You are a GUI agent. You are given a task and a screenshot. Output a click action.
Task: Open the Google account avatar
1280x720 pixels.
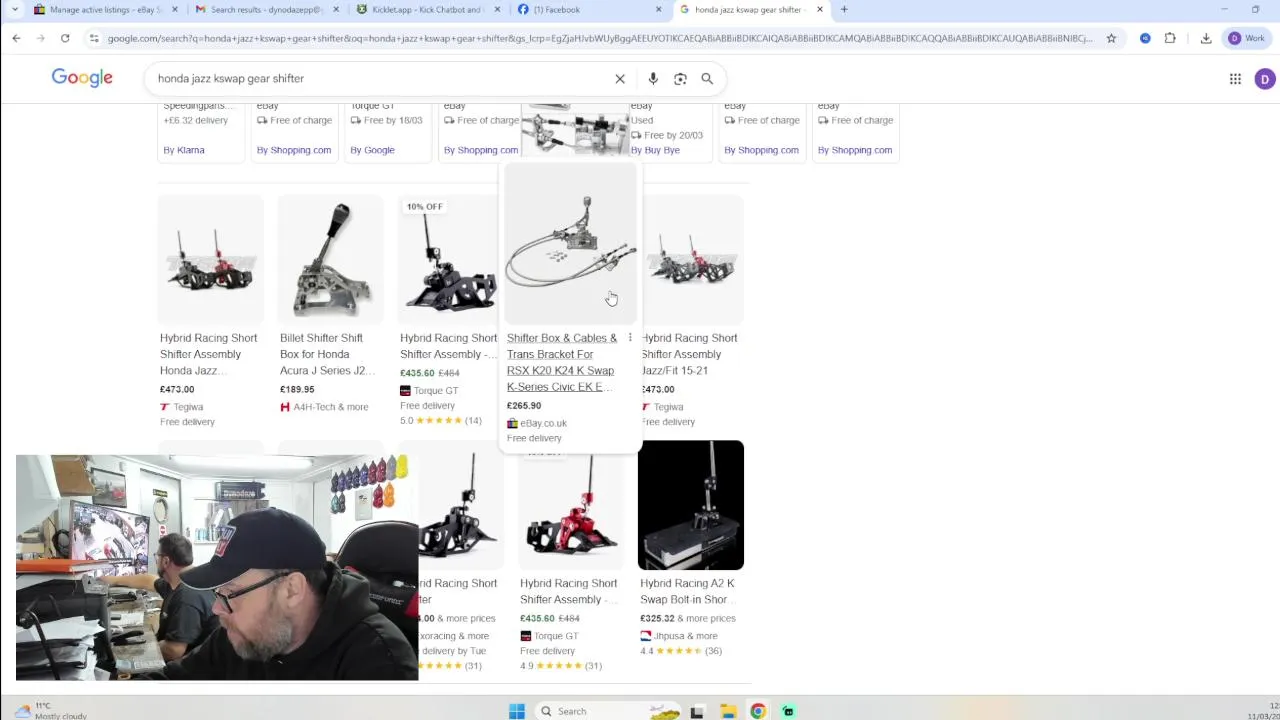pyautogui.click(x=1264, y=79)
